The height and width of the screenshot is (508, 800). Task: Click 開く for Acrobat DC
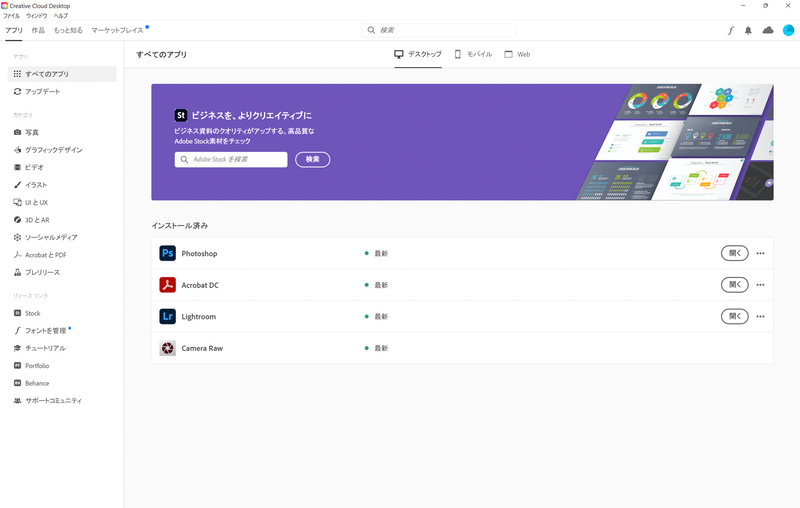[735, 285]
